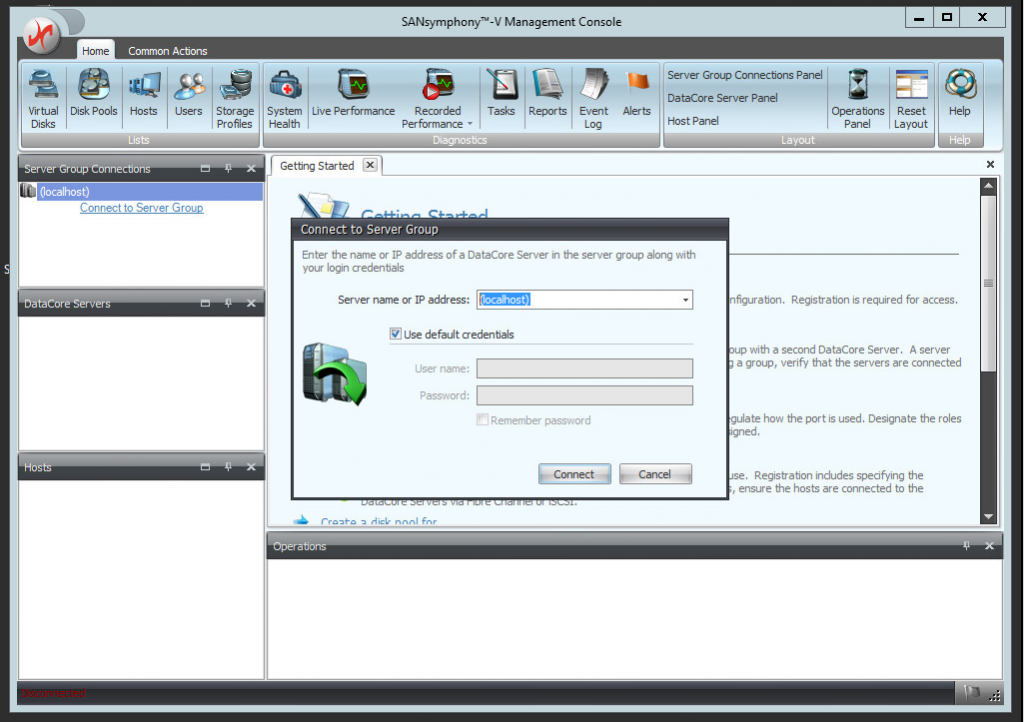Switch to the Common Actions tab
Viewport: 1024px width, 722px height.
[166, 50]
